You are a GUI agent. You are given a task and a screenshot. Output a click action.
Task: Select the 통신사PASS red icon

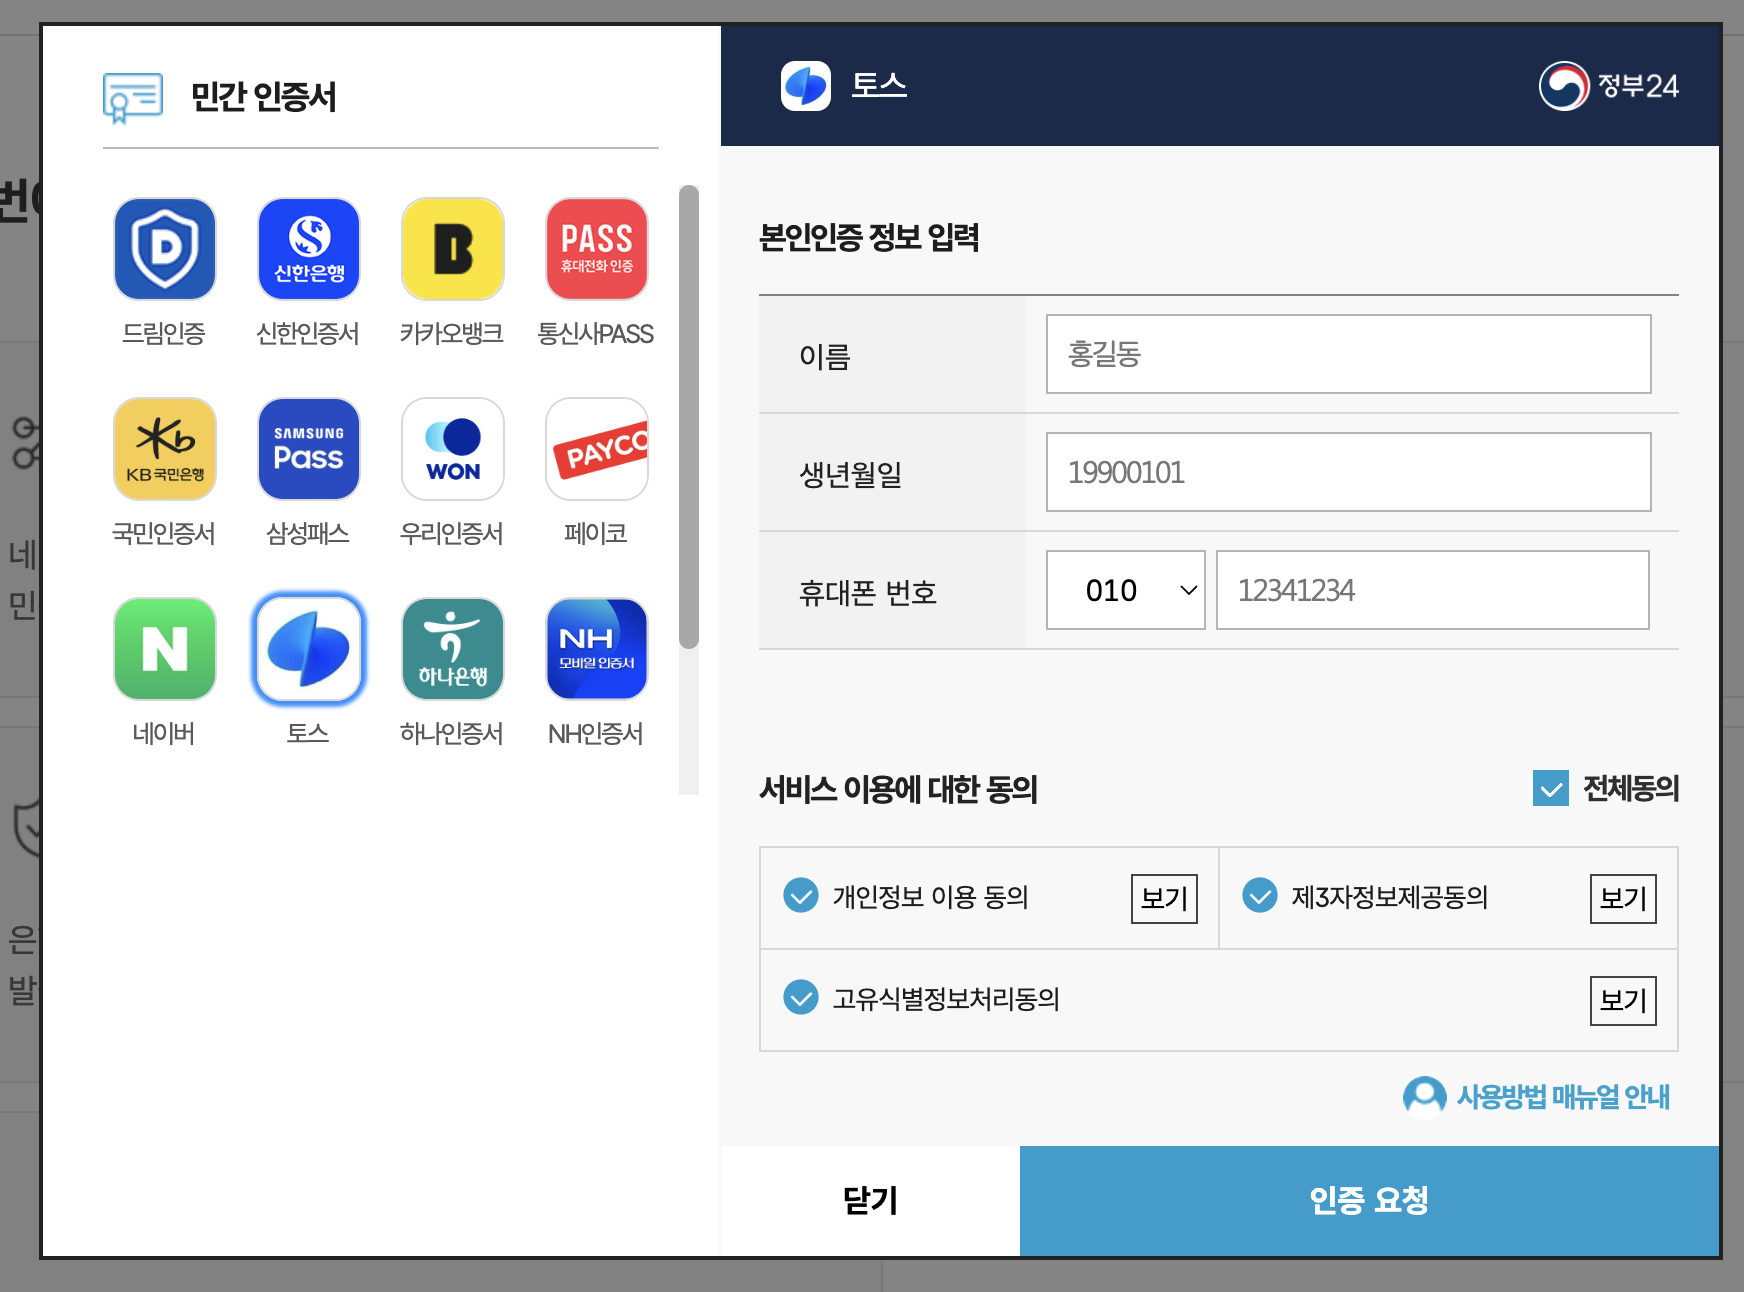(597, 249)
